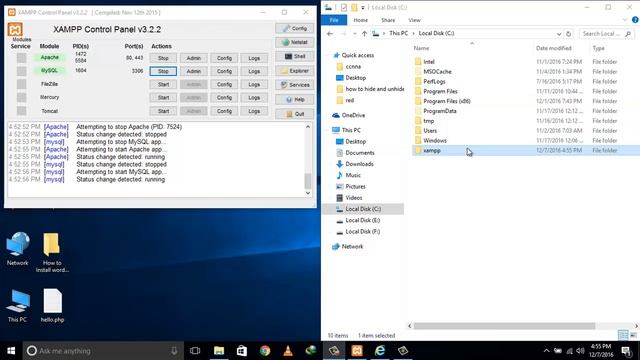640x360 pixels.
Task: Go up one folder level in Explorer
Action: [364, 33]
